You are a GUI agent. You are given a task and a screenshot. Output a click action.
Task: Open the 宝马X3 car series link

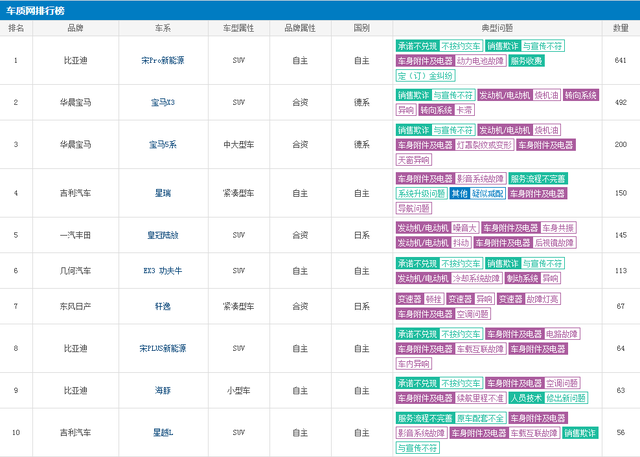pyautogui.click(x=163, y=102)
